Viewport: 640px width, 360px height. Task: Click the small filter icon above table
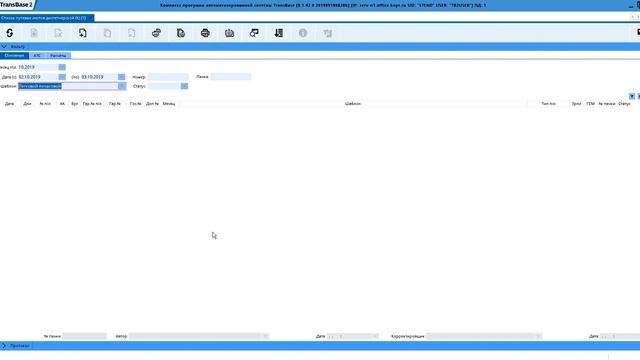pyautogui.click(x=632, y=96)
